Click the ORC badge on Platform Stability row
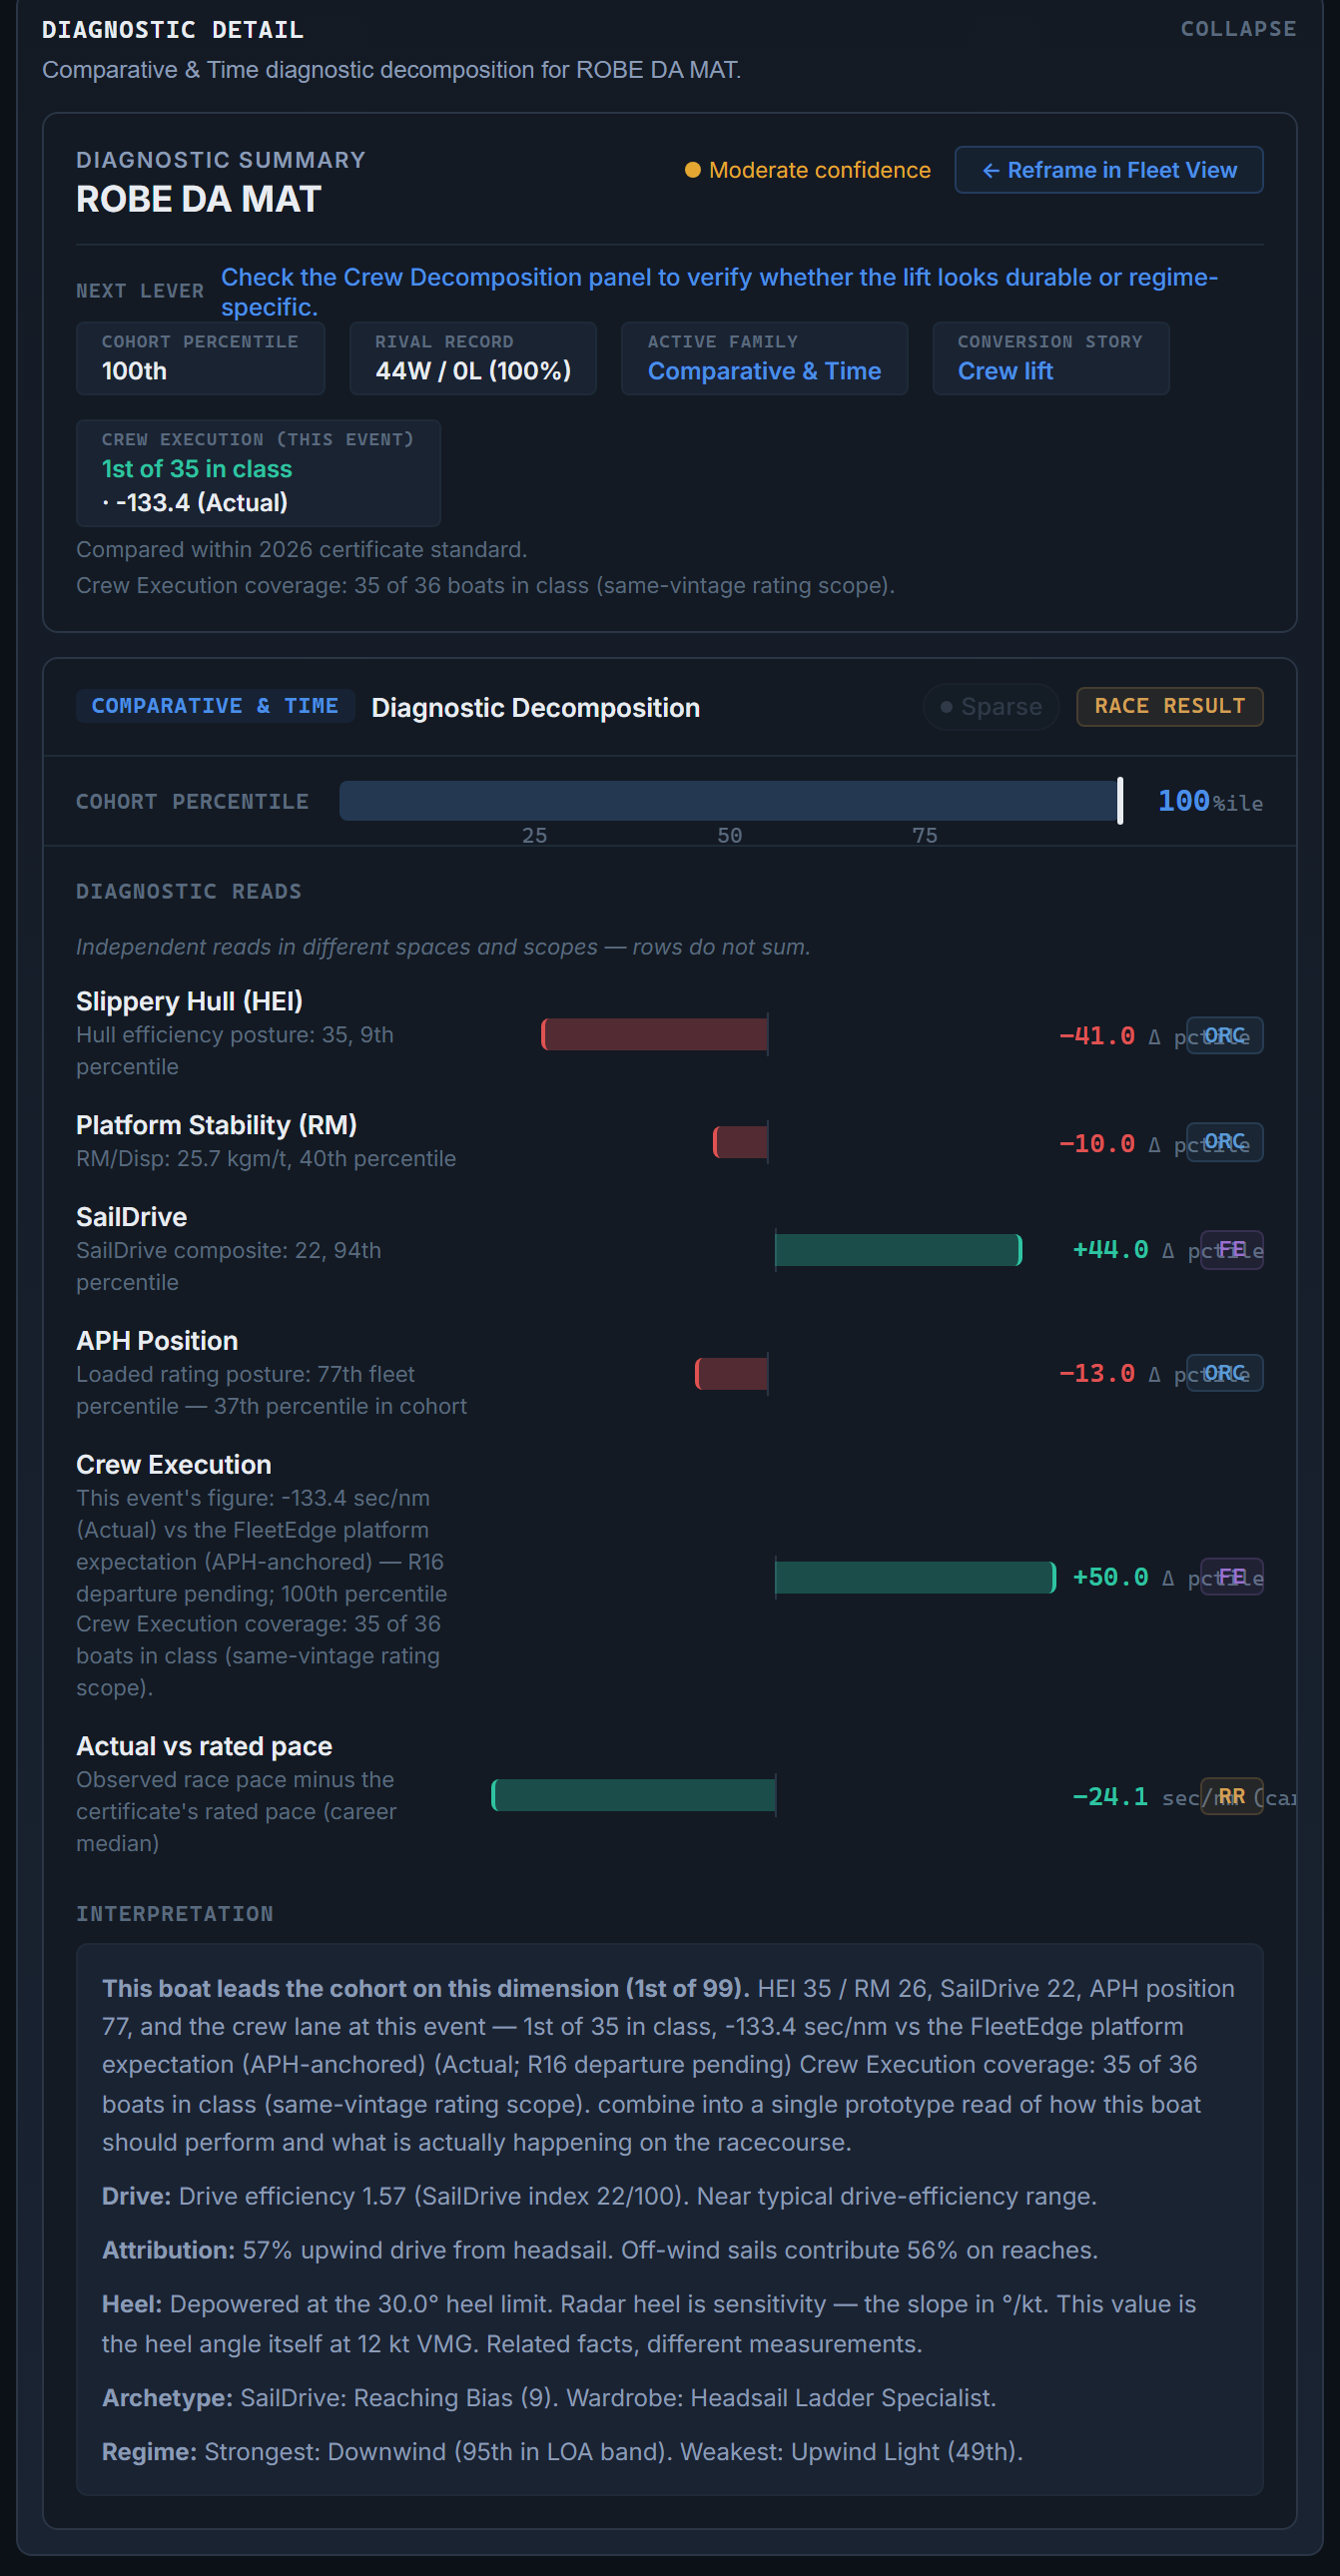The width and height of the screenshot is (1340, 2576). click(x=1225, y=1142)
